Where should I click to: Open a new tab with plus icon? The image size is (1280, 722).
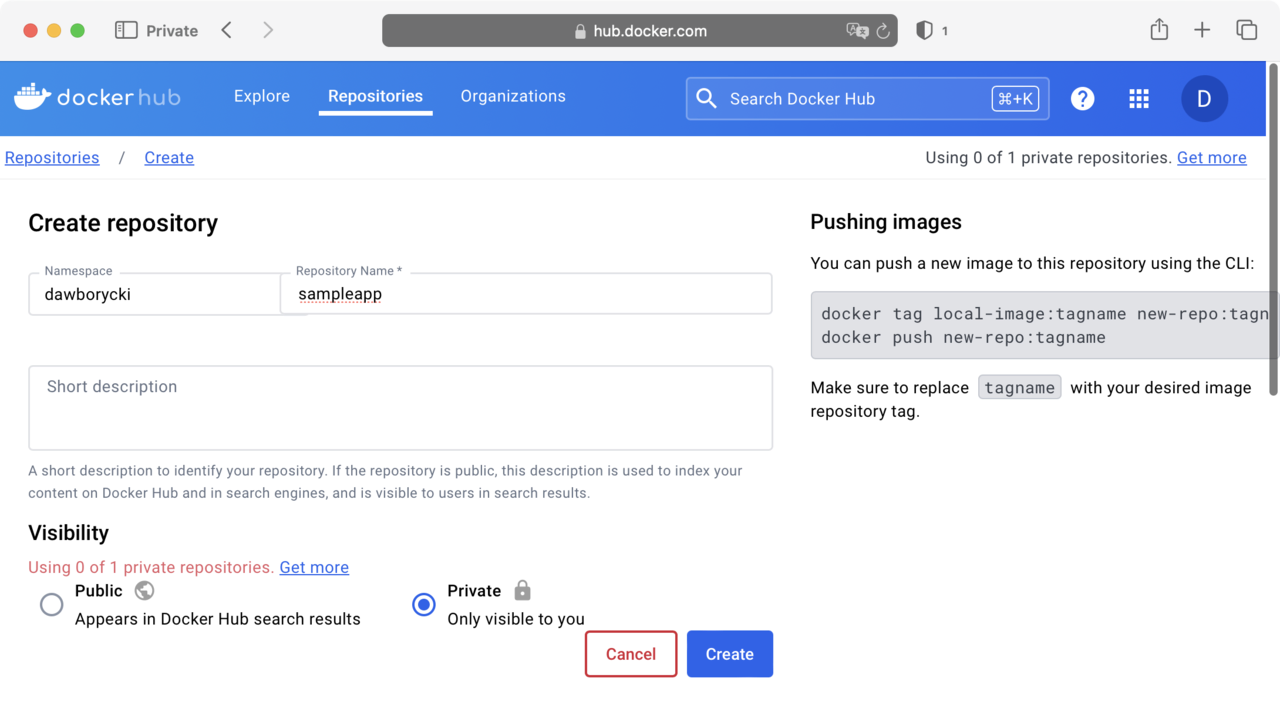1202,30
